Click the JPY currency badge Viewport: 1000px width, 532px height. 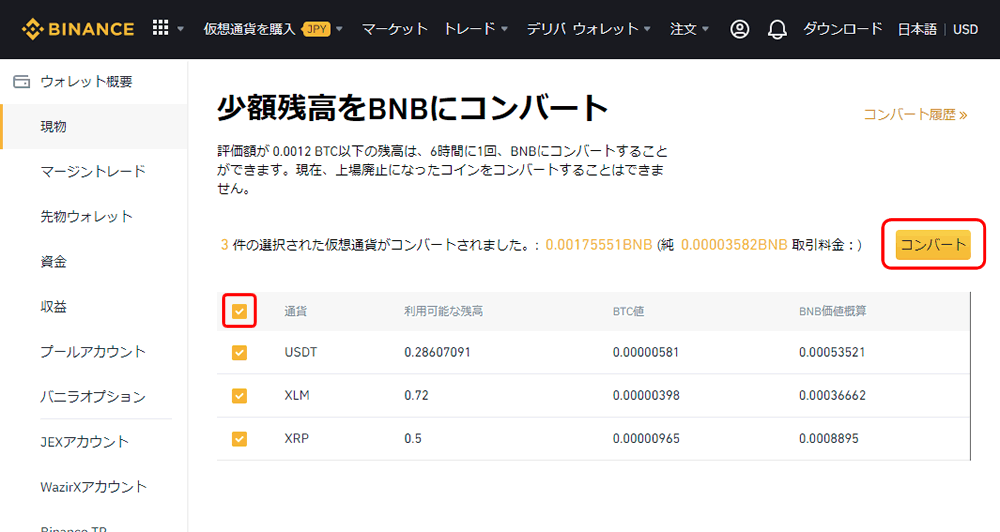coord(316,29)
